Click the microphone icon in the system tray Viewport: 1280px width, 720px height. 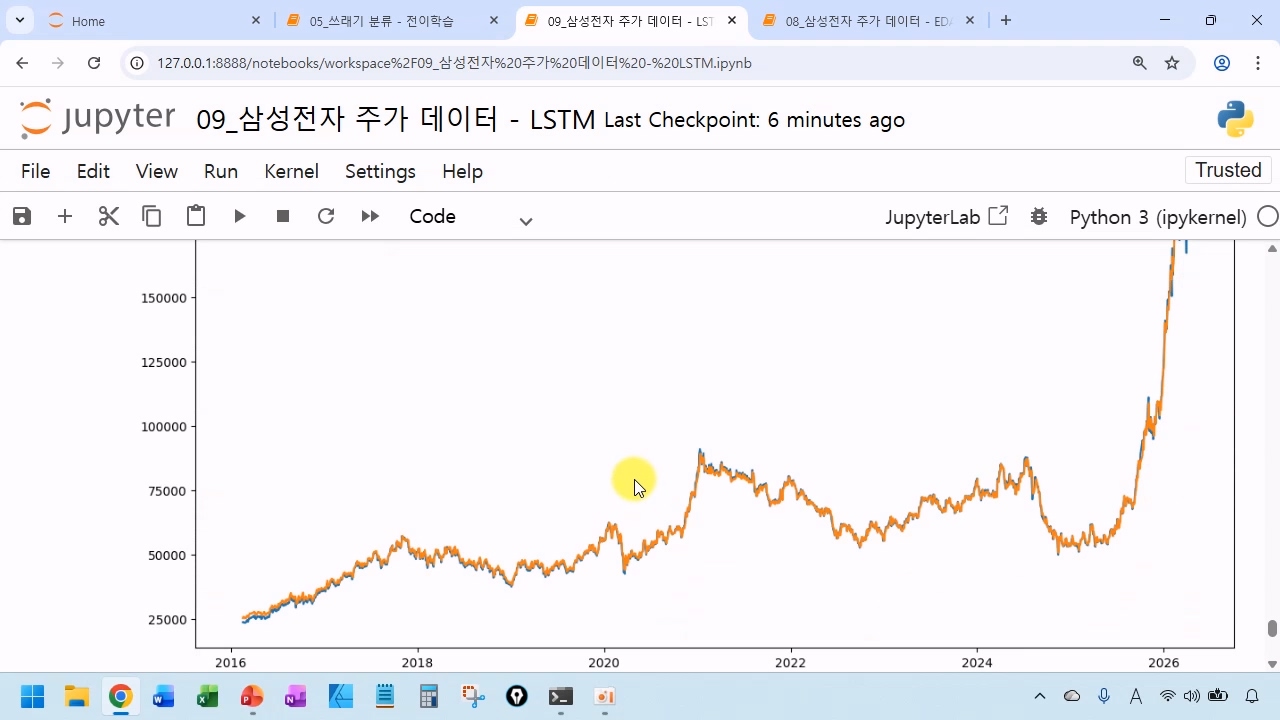(x=1104, y=696)
